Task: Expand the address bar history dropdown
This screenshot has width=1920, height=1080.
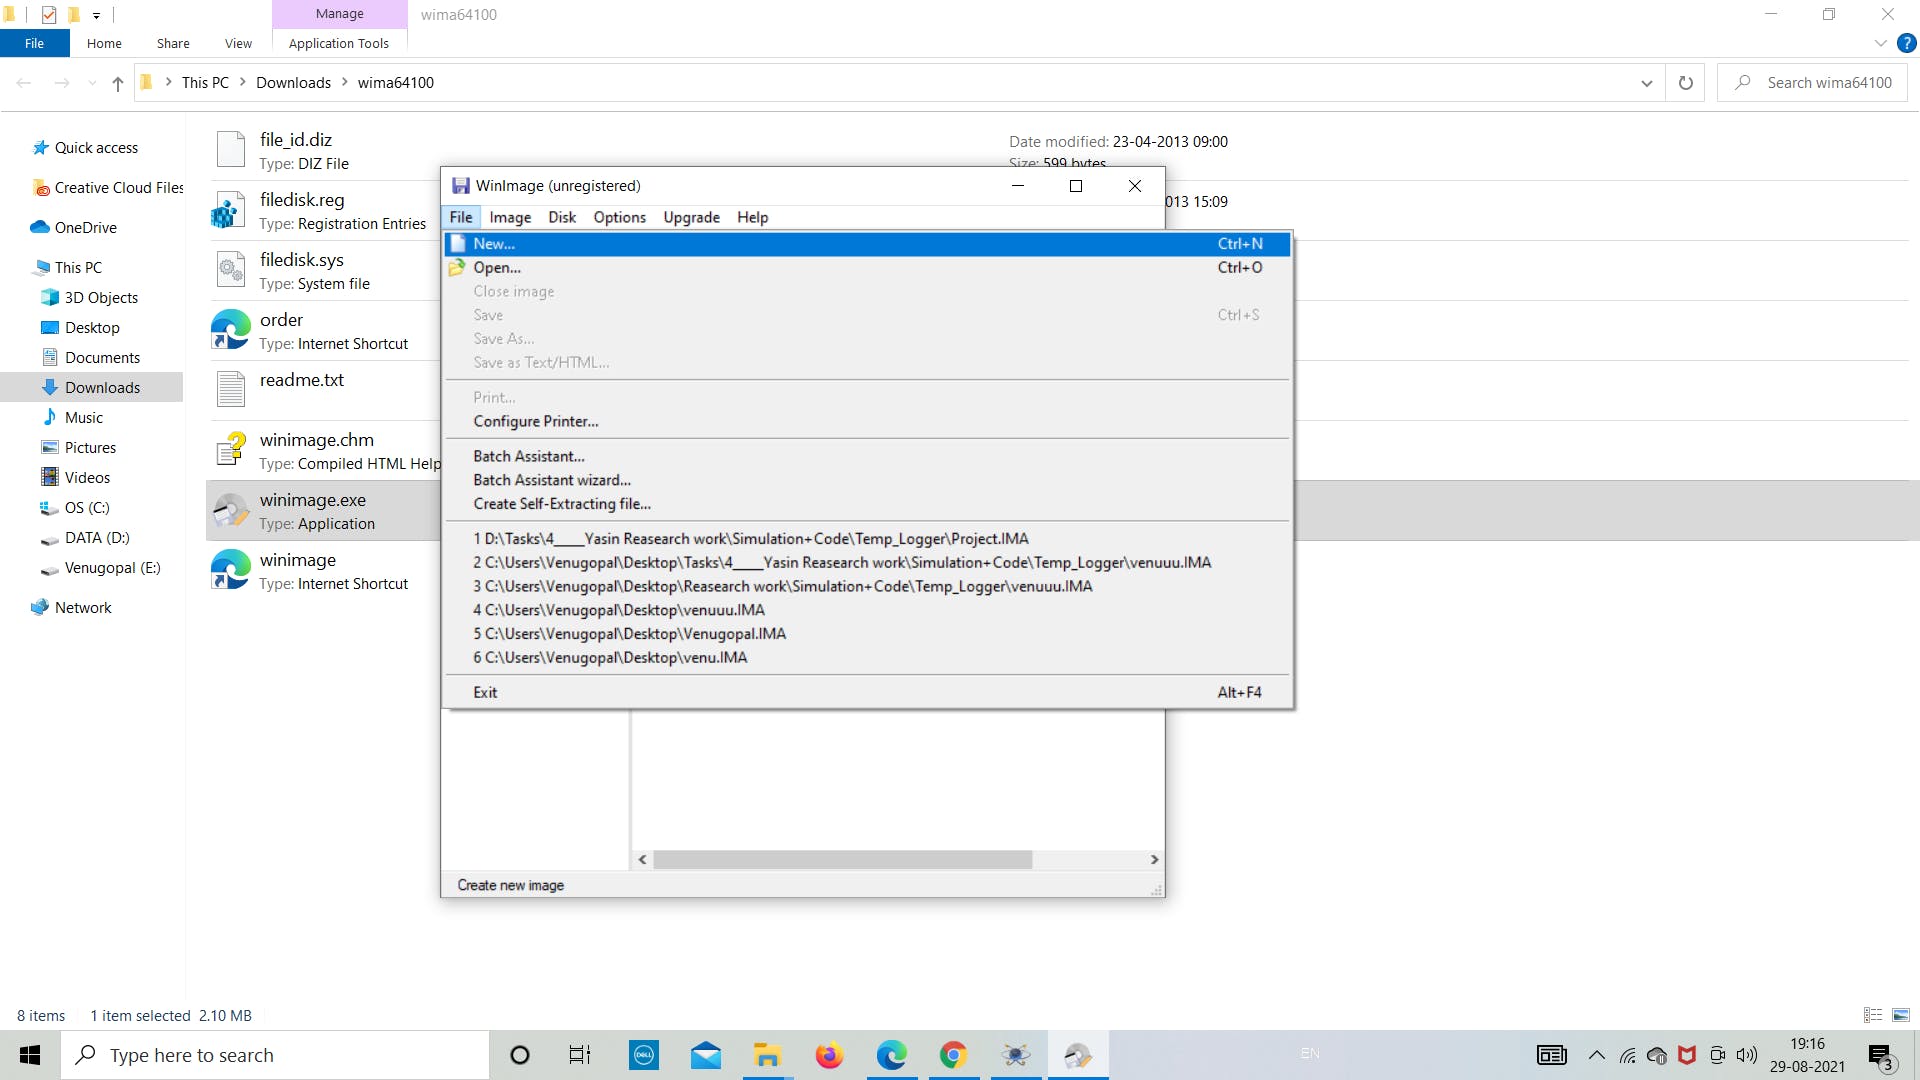Action: tap(1647, 83)
